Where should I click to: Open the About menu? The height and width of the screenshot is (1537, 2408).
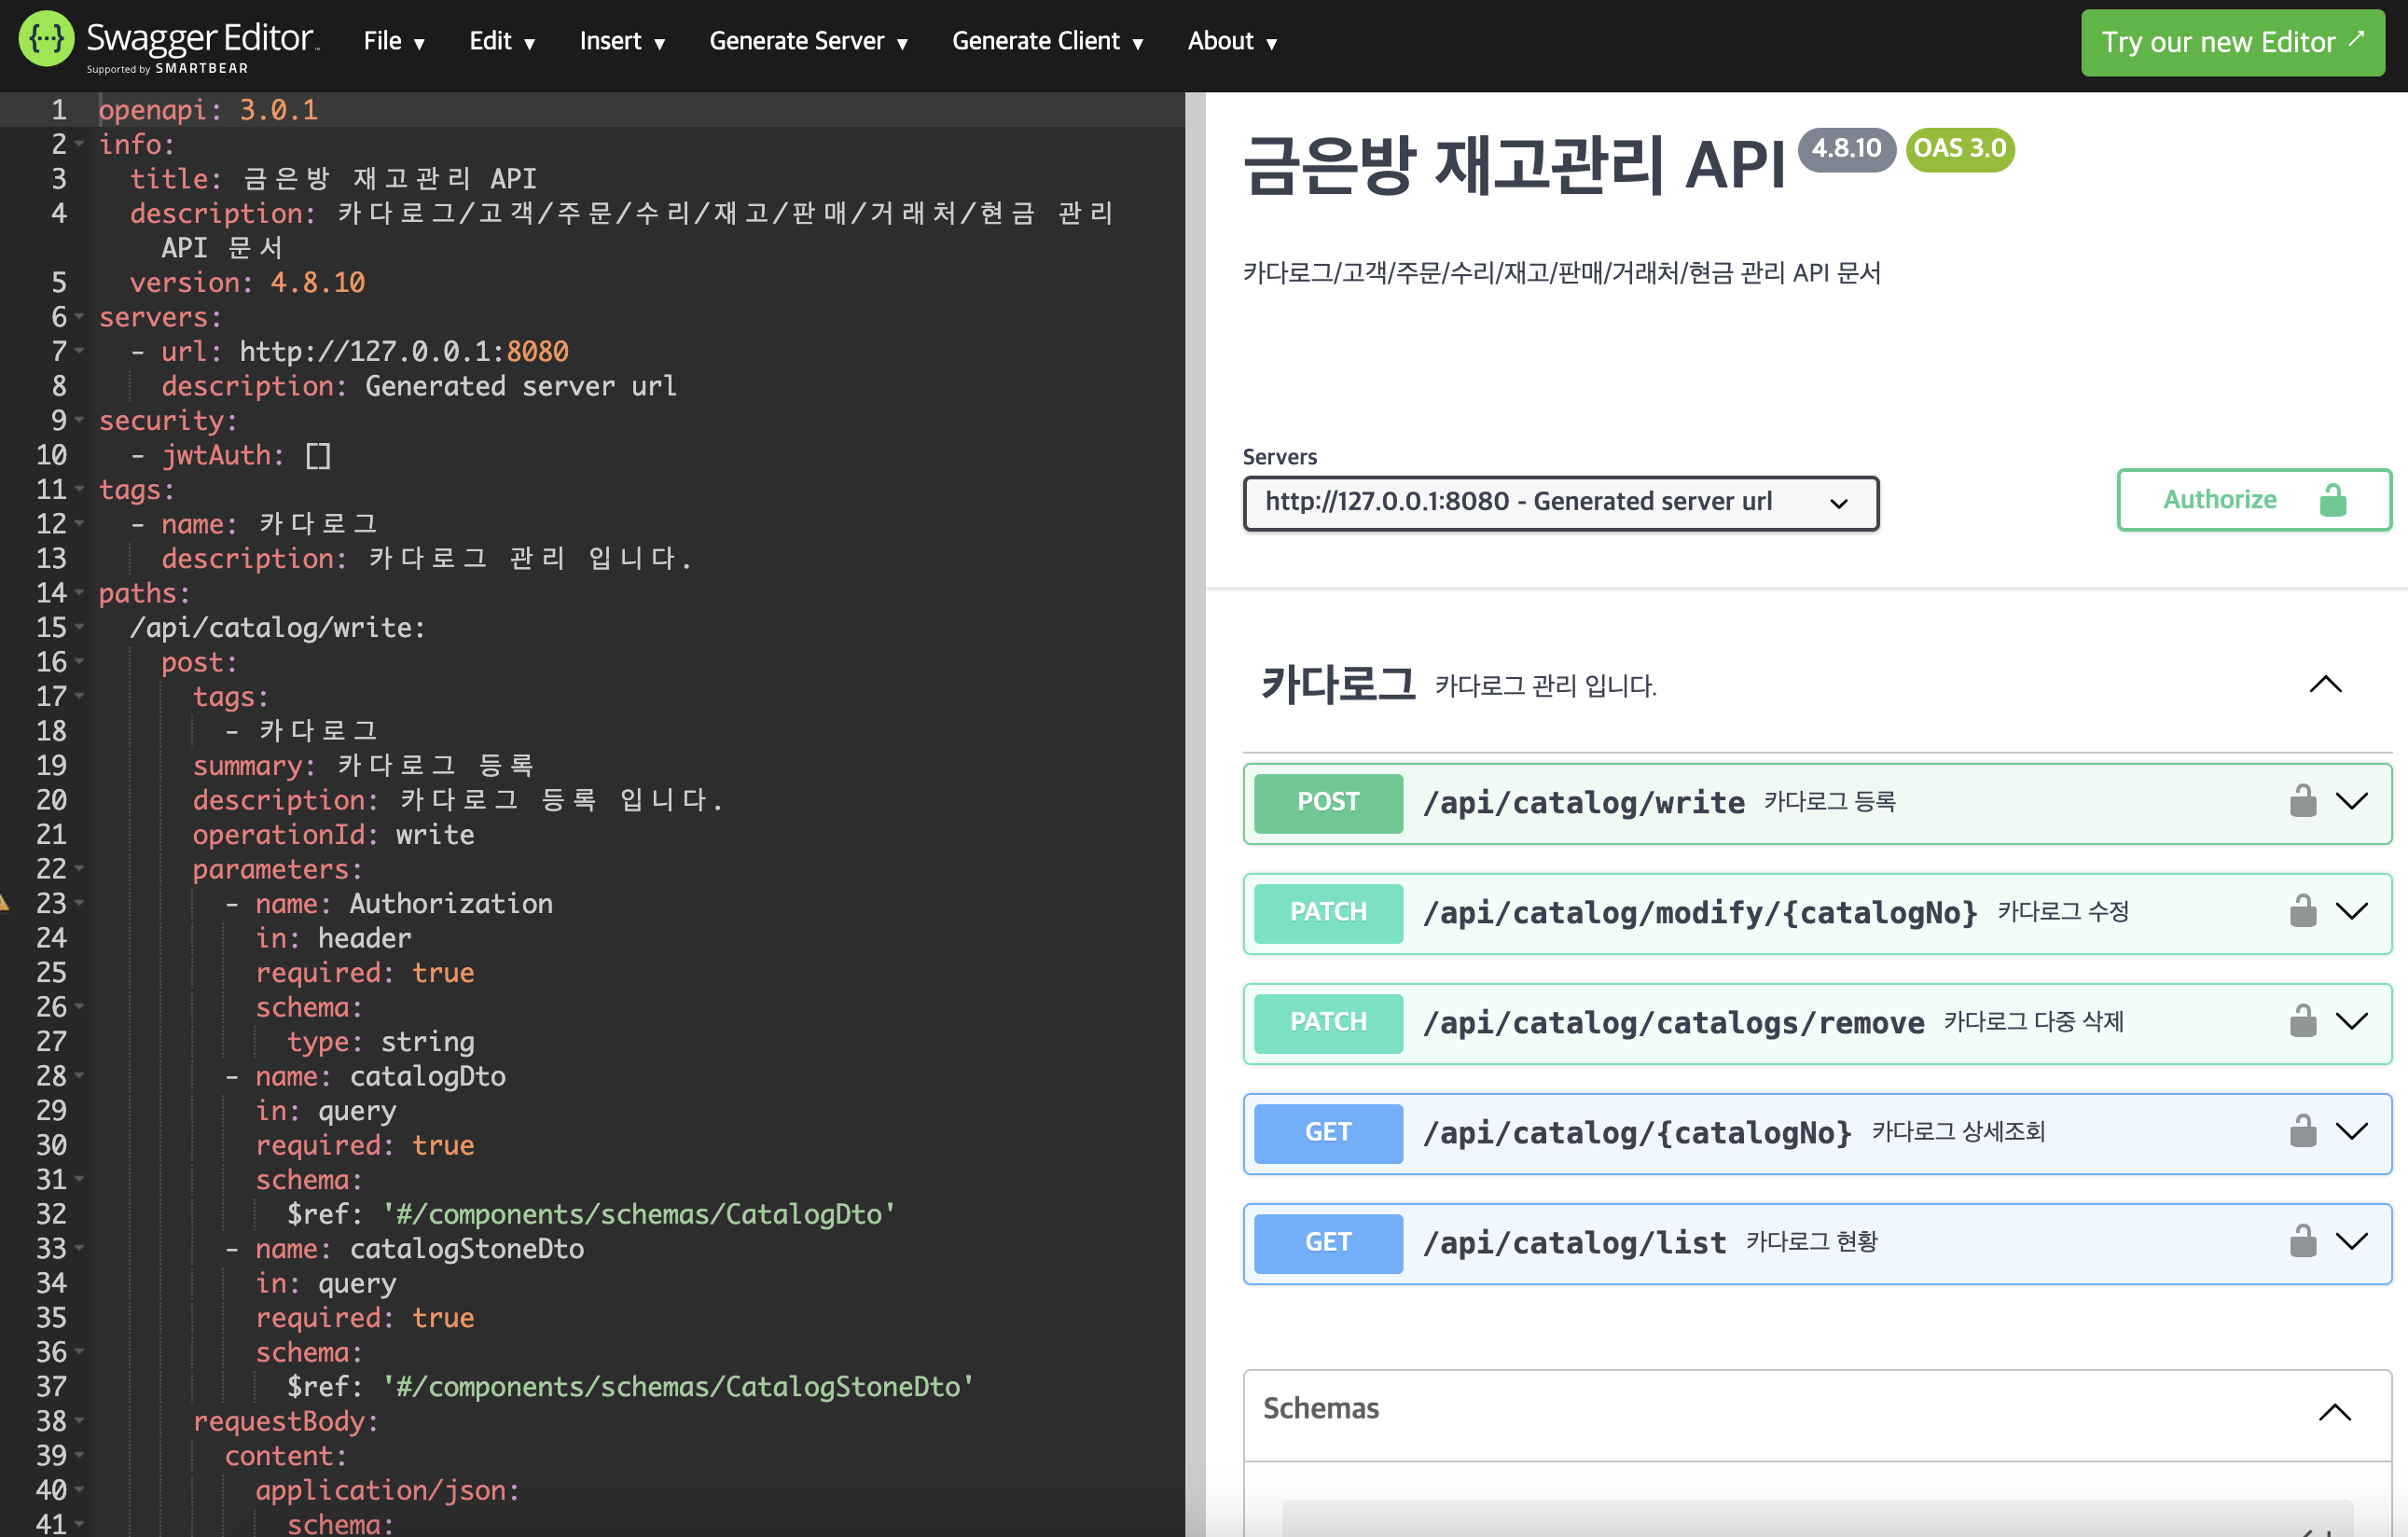pos(1232,41)
